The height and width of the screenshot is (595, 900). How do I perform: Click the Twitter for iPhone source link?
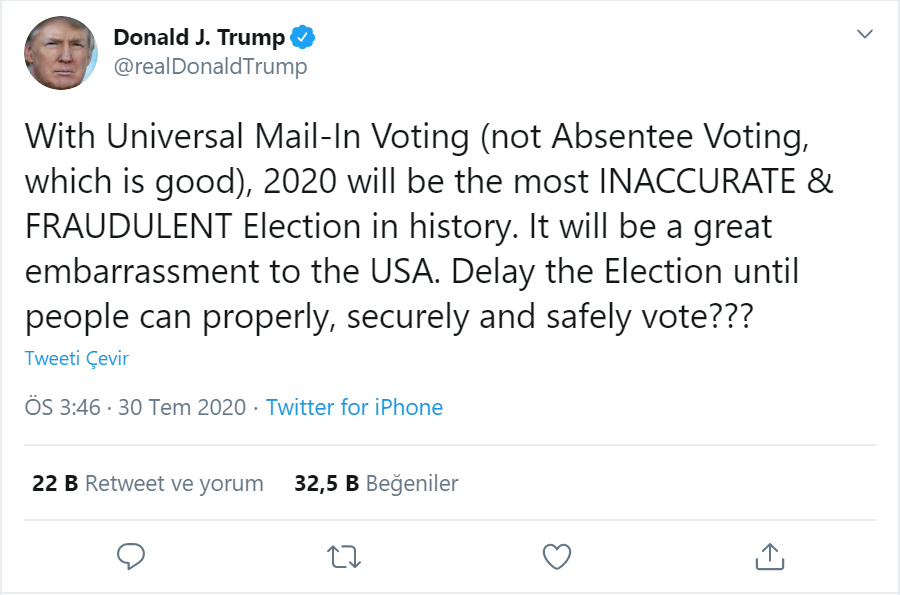tap(354, 408)
